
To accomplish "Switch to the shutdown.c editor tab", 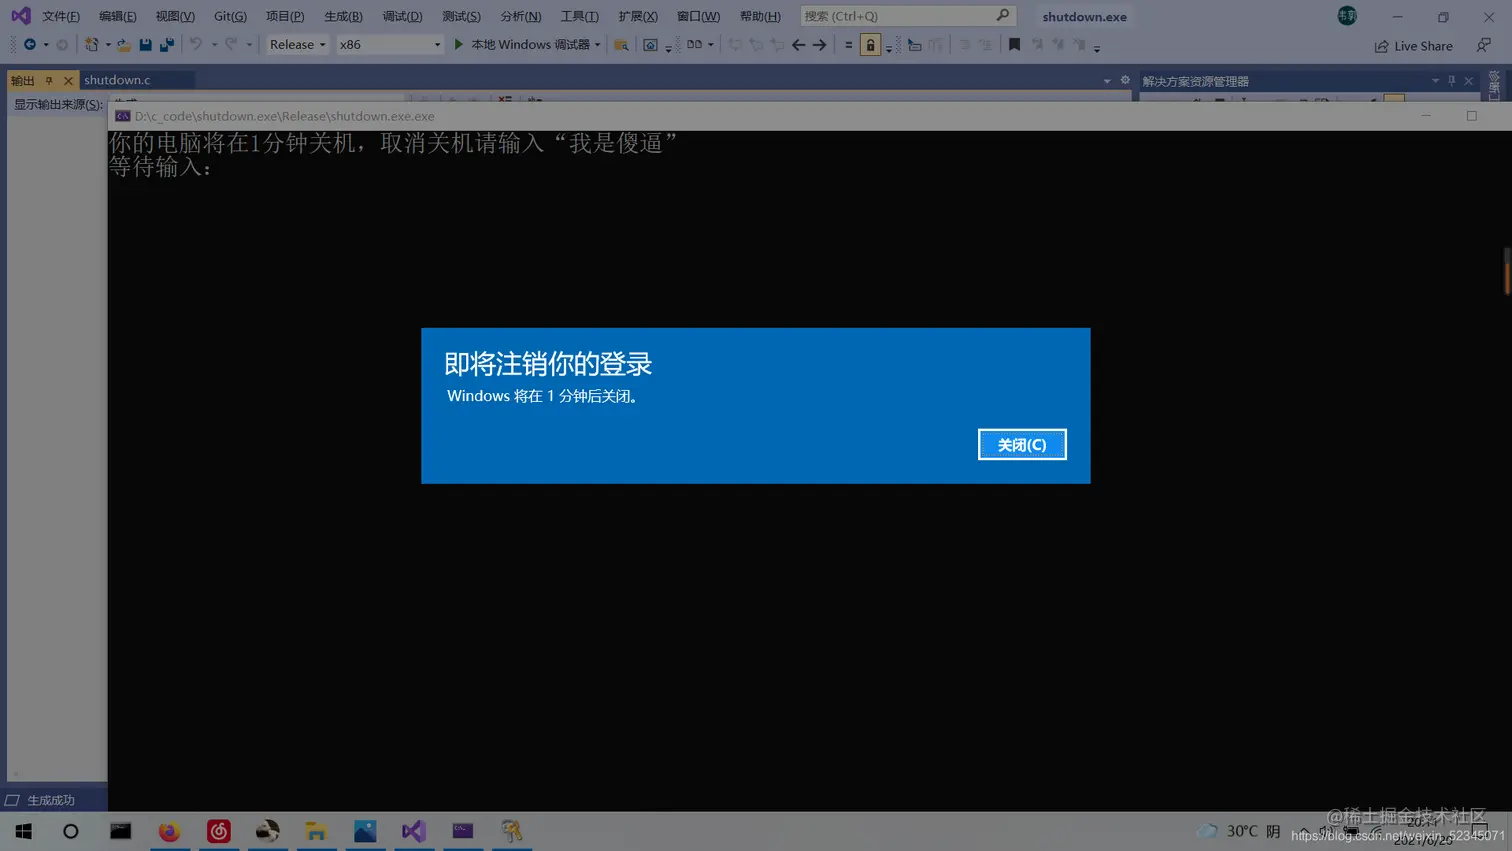I will point(118,80).
